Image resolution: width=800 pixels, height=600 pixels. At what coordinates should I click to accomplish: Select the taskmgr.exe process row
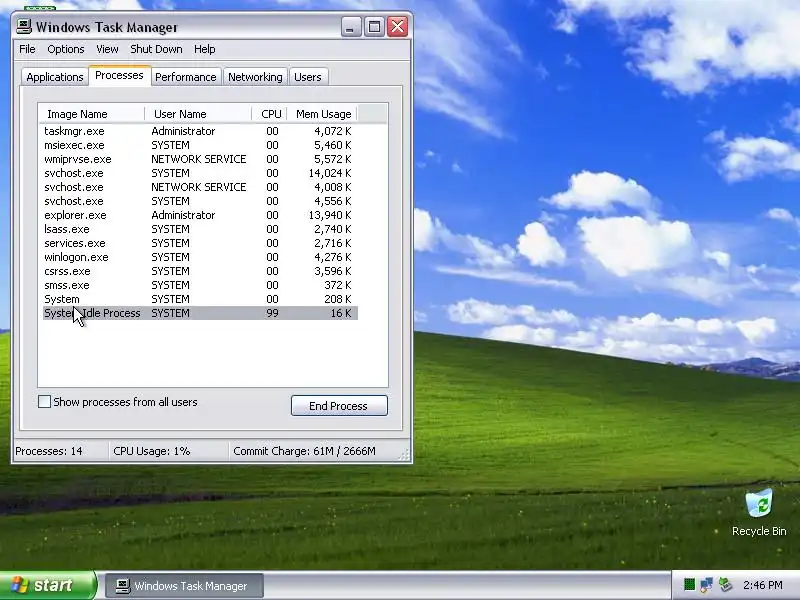click(x=200, y=131)
